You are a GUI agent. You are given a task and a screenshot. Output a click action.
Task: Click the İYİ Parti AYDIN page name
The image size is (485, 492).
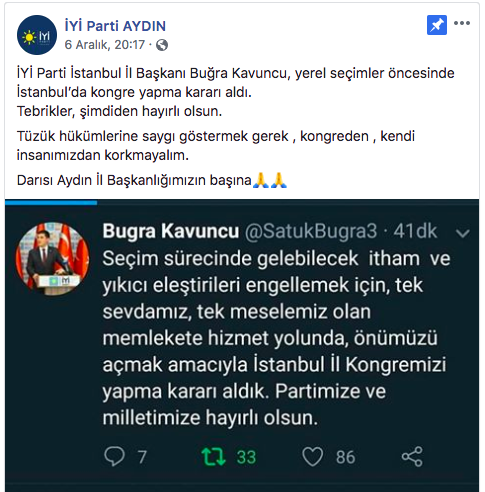coord(115,26)
